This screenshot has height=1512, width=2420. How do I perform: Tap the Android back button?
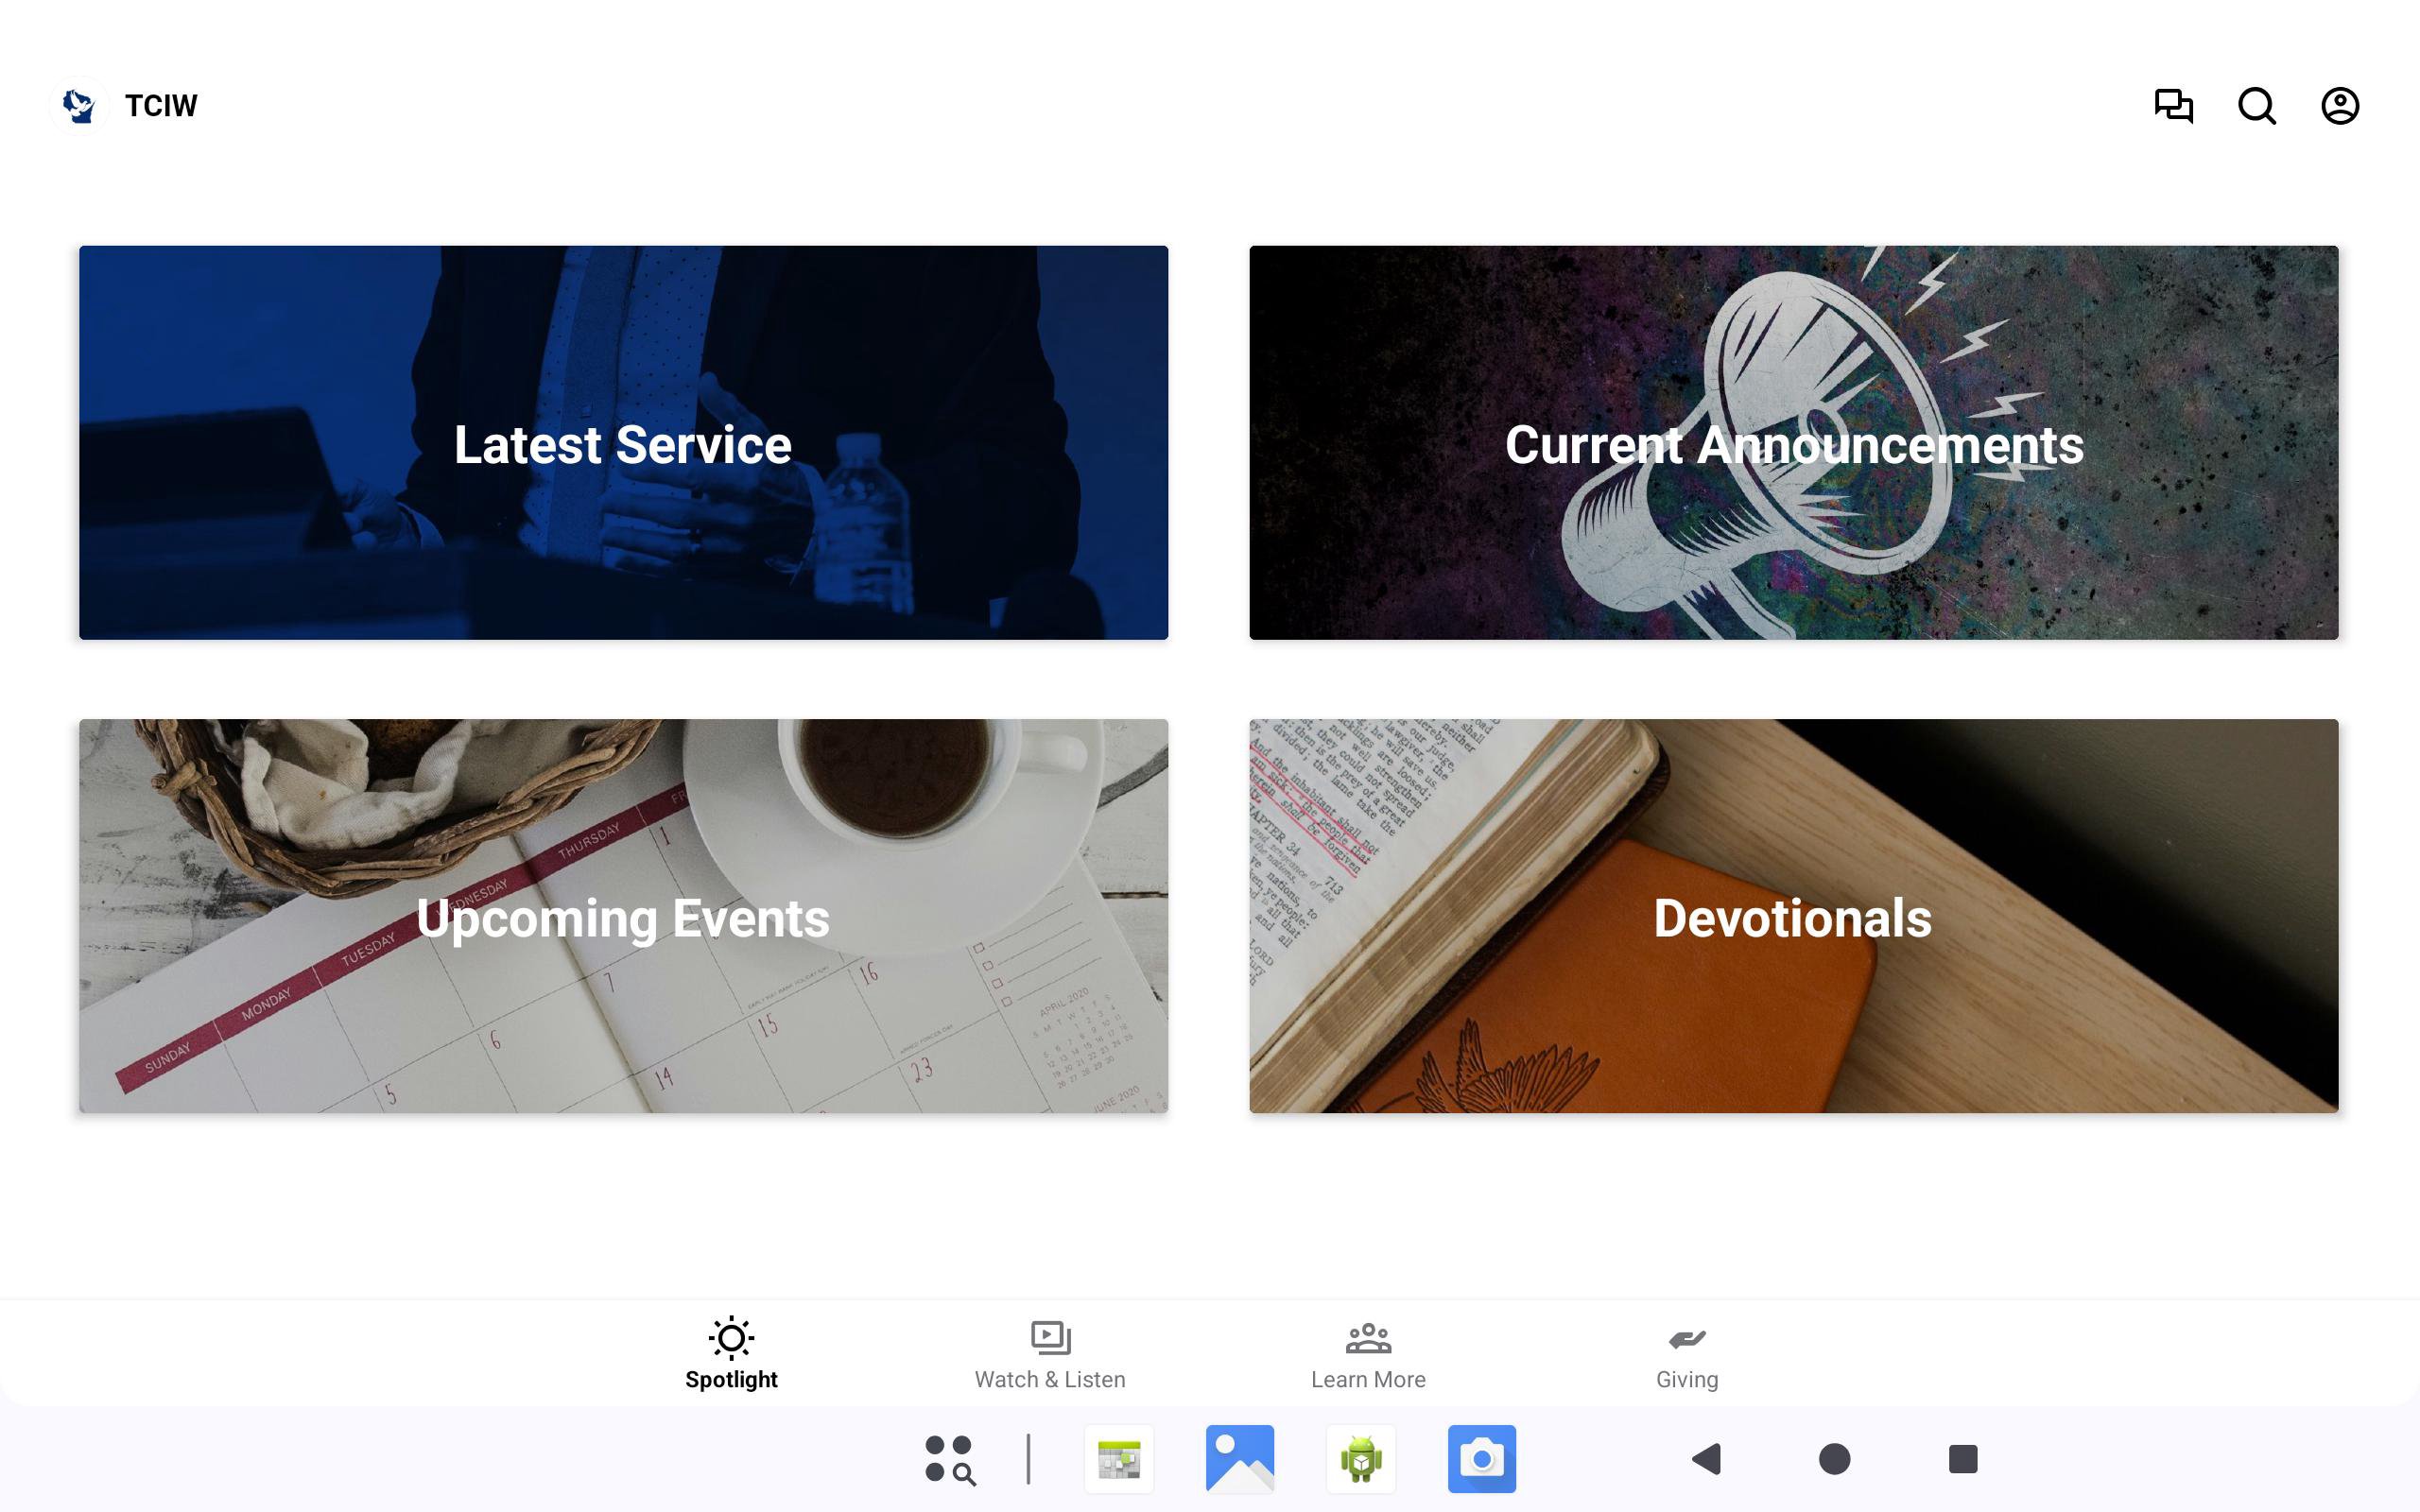pyautogui.click(x=1707, y=1459)
